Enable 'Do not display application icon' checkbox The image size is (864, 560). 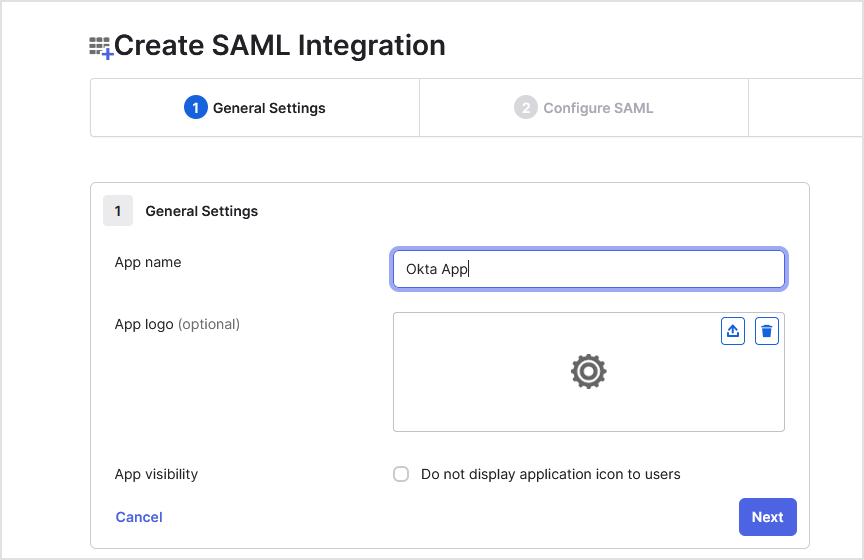[401, 474]
